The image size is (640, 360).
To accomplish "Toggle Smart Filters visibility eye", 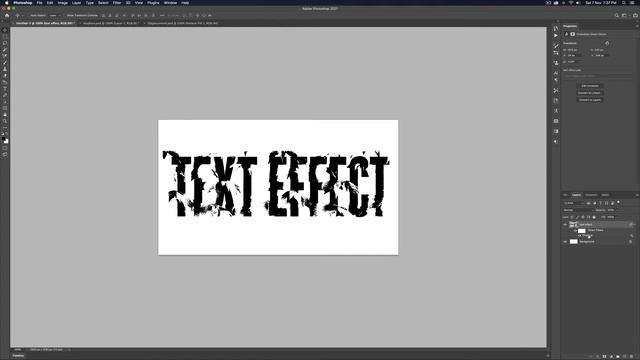I will coord(575,231).
